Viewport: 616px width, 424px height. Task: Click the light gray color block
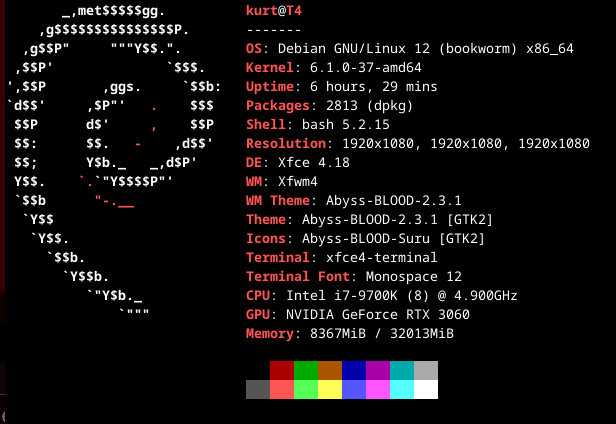pos(425,371)
